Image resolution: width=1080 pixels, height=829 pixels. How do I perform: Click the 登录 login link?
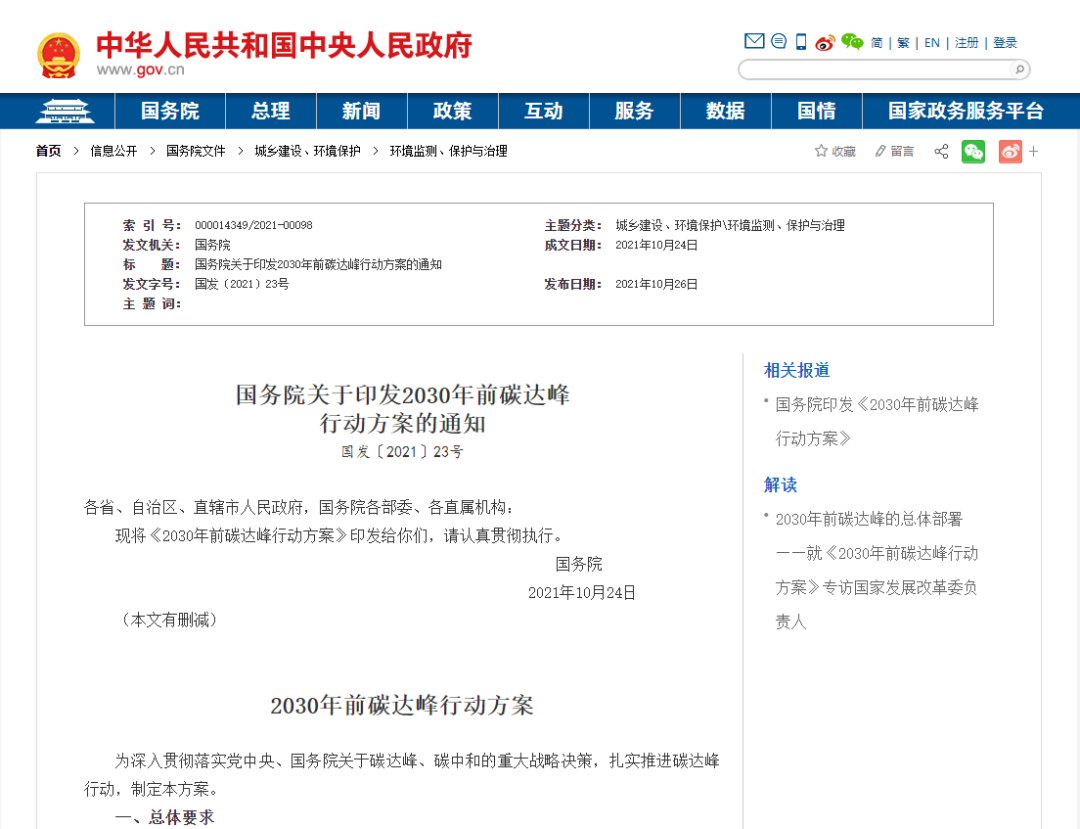(x=1004, y=42)
